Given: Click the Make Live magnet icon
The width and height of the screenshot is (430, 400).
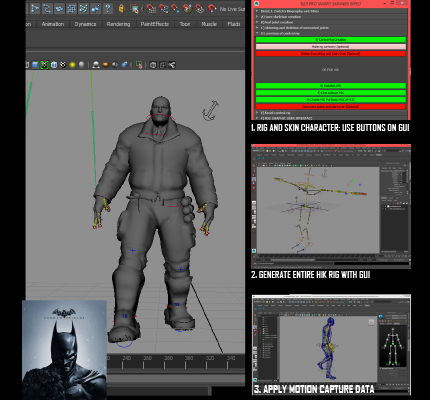Looking at the screenshot, I should coord(212,8).
